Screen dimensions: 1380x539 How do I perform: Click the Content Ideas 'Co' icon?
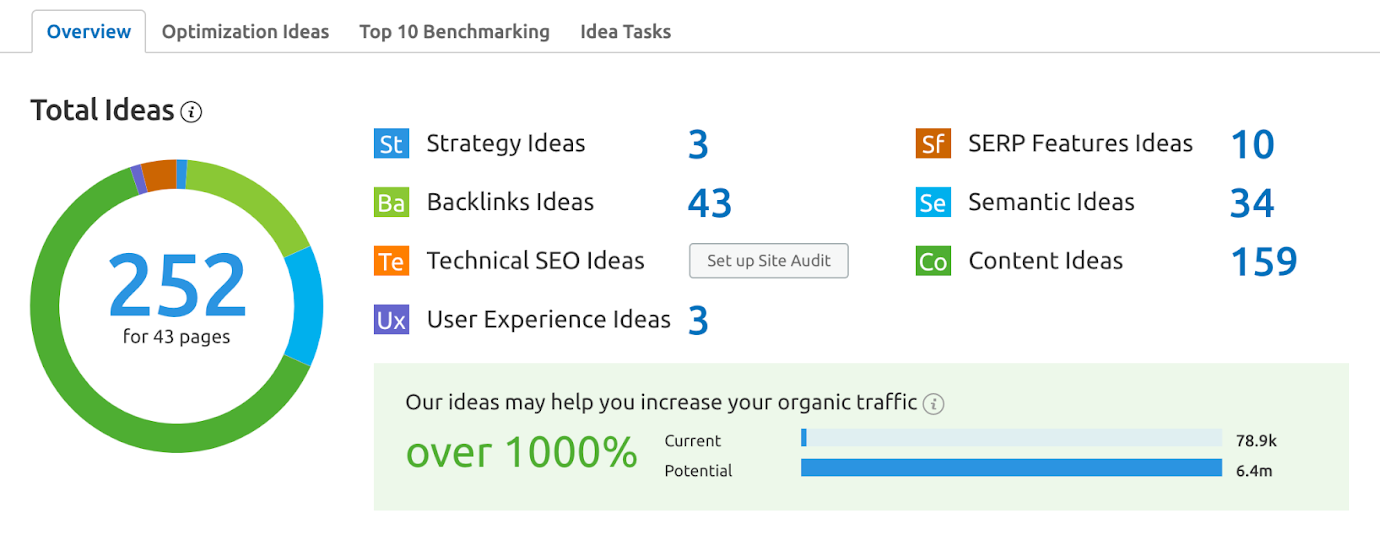click(x=933, y=262)
